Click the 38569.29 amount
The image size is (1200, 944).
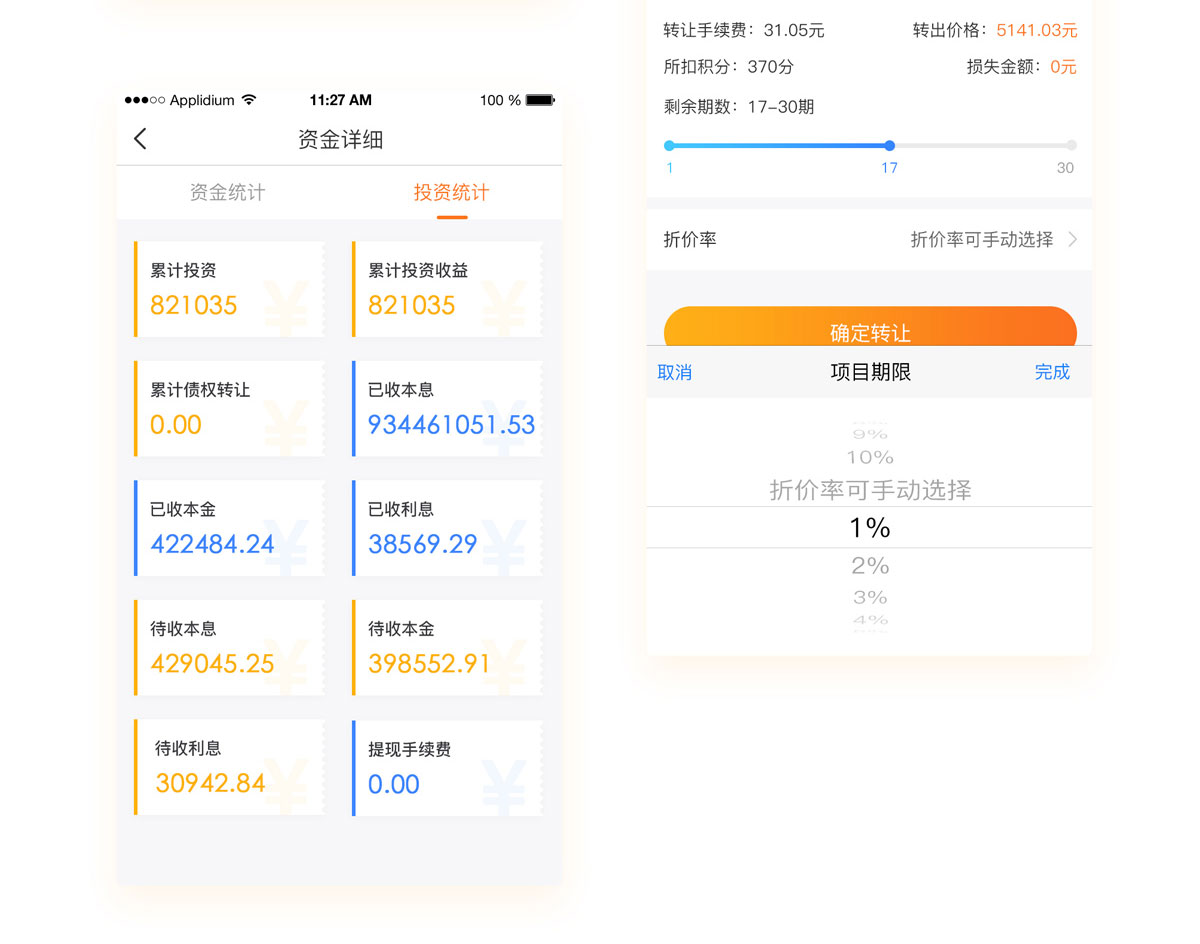[423, 544]
